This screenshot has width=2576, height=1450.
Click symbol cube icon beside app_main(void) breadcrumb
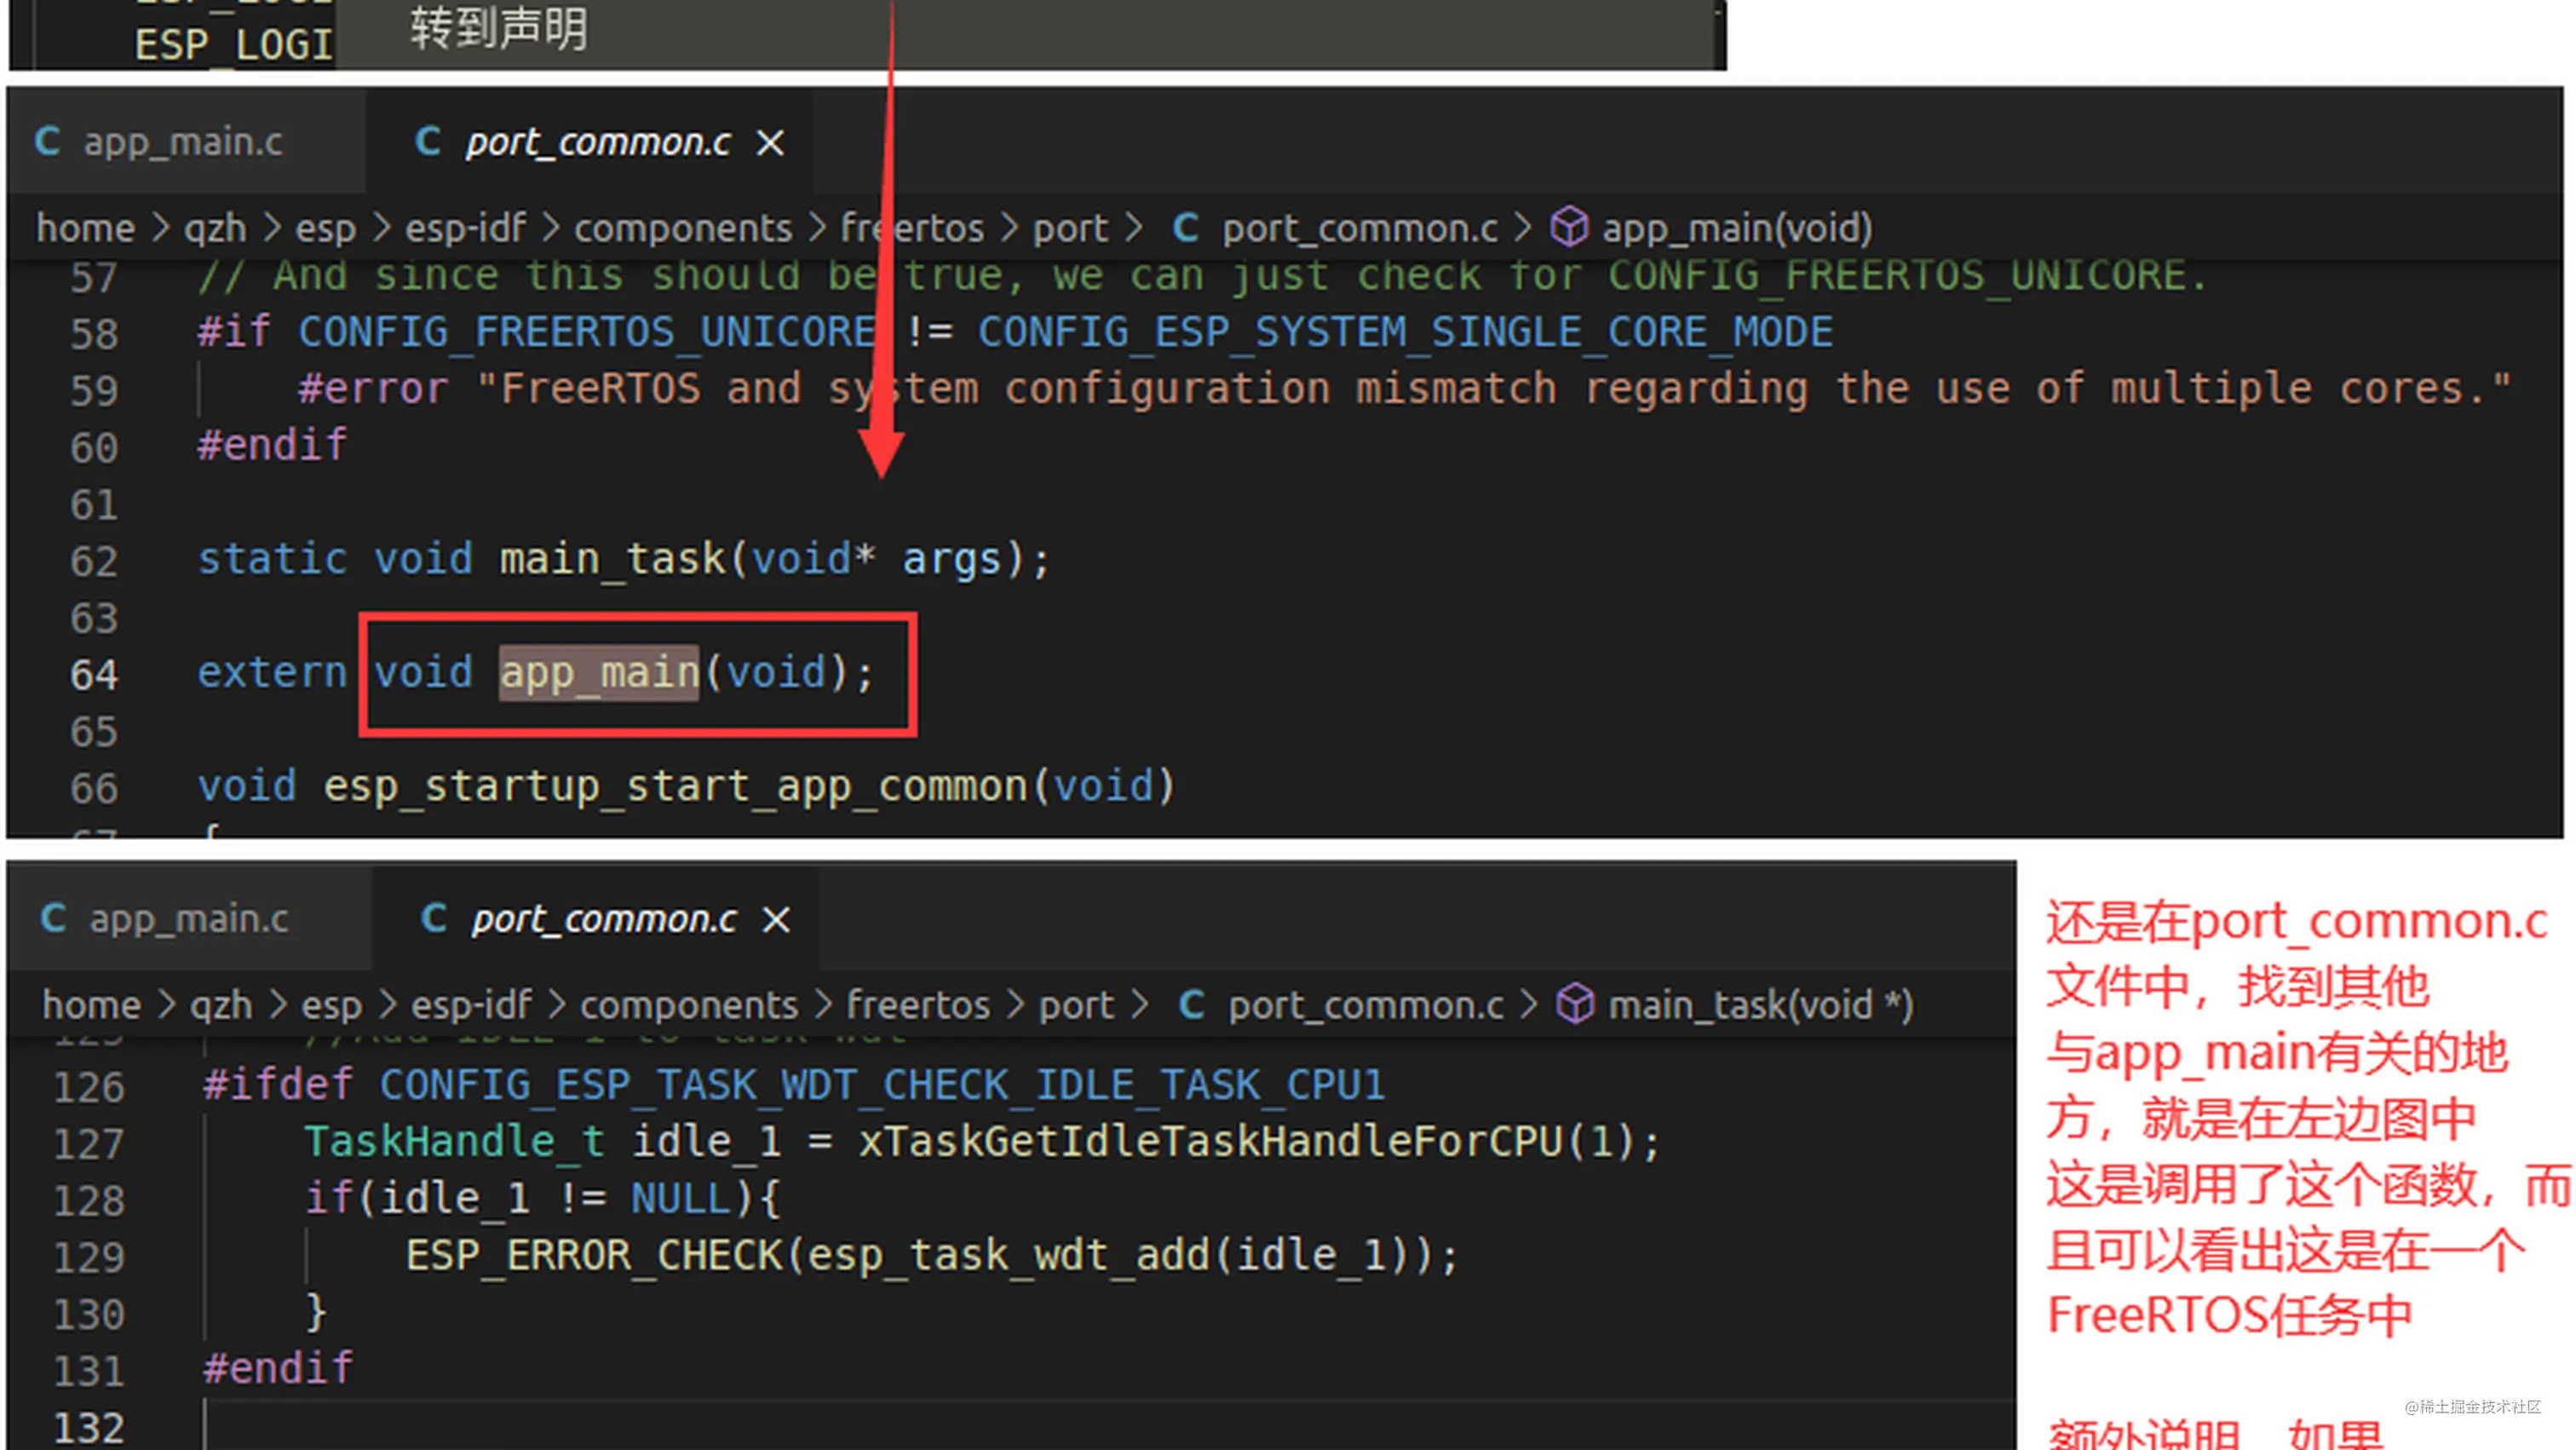1569,226
